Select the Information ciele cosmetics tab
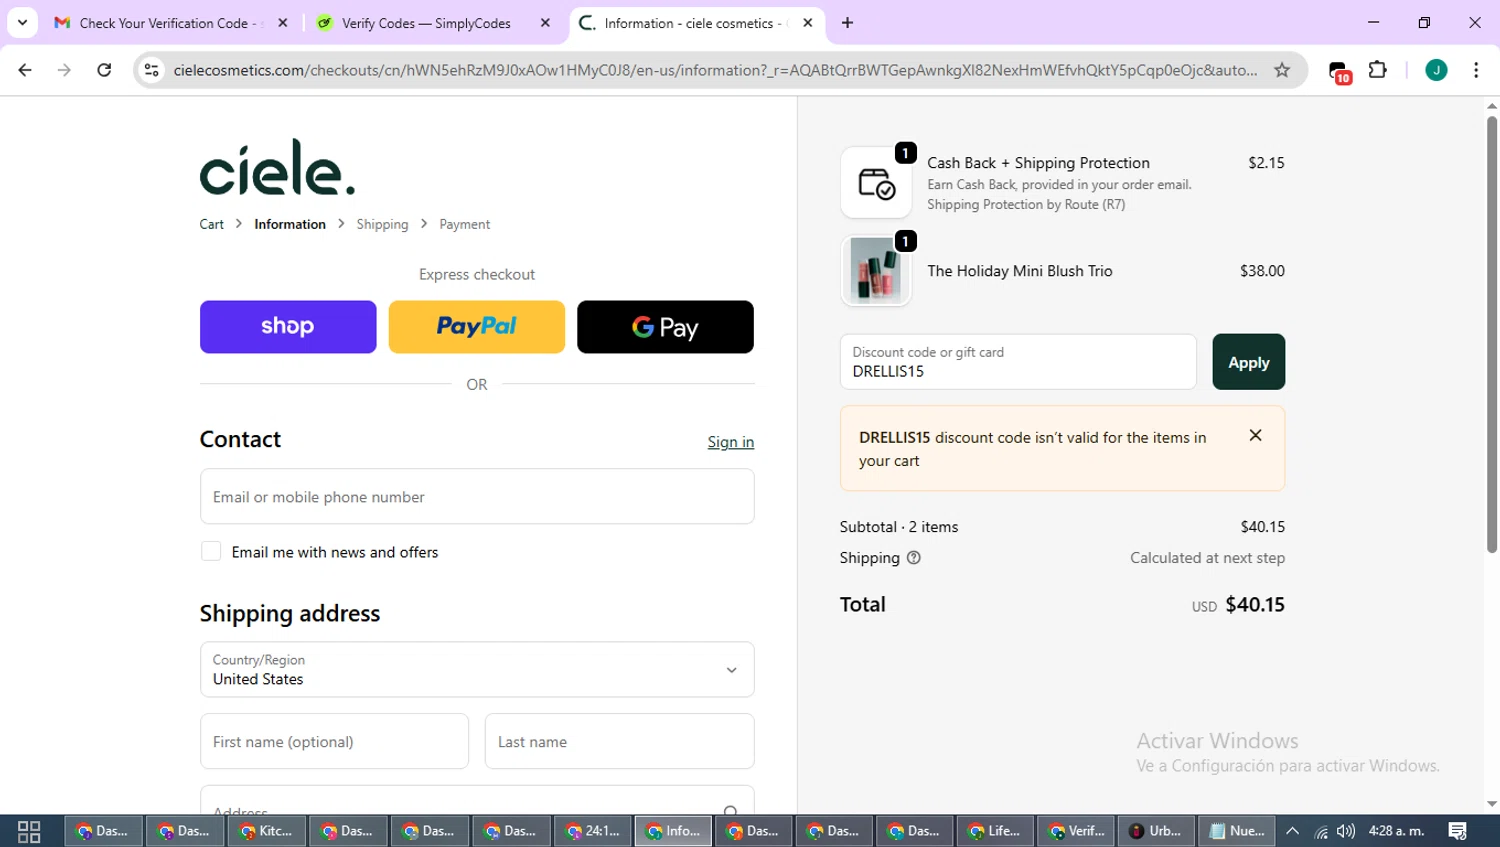 (x=697, y=23)
